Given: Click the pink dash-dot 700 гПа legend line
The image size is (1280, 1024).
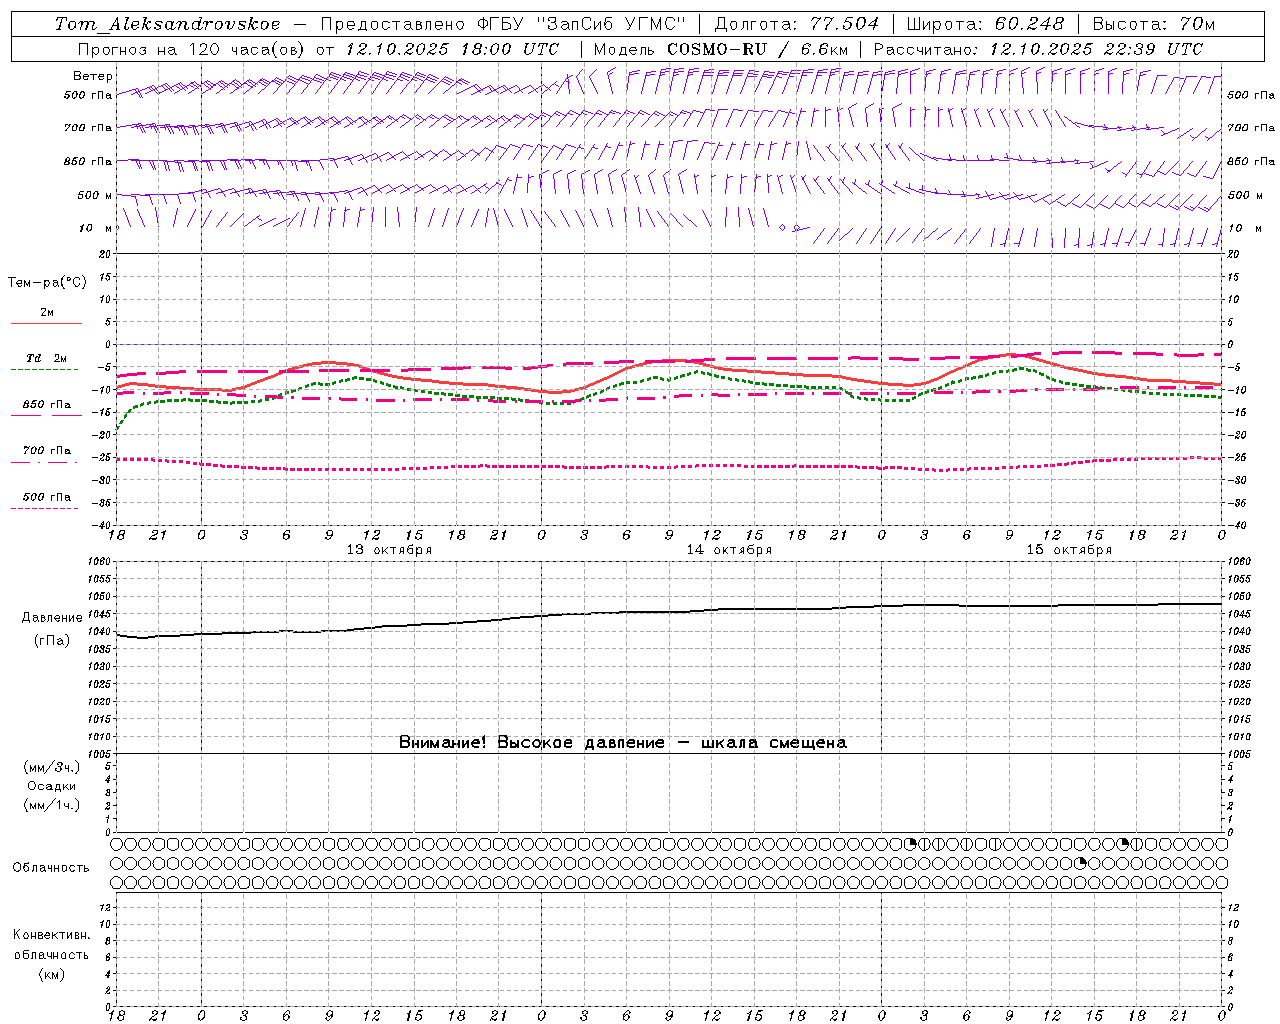Looking at the screenshot, I should 44,462.
